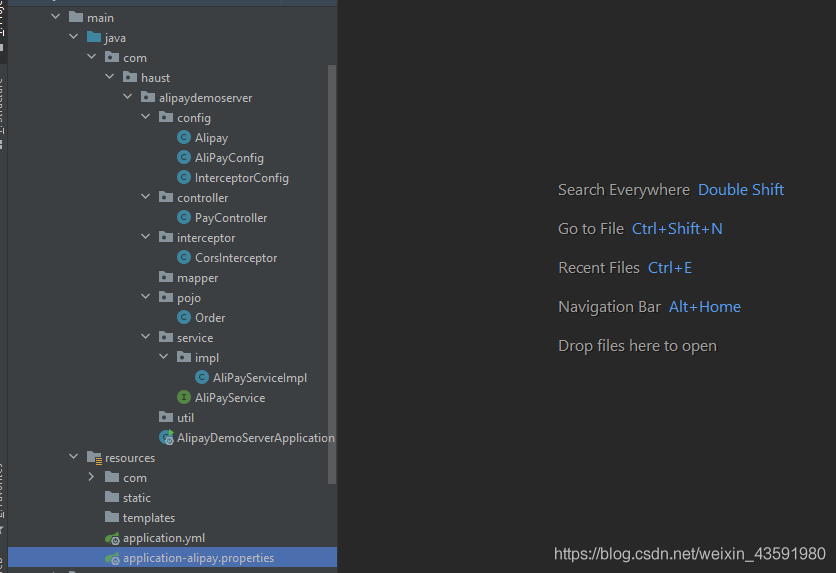Click the AliPayConfig class icon
The image size is (836, 573).
(x=184, y=158)
